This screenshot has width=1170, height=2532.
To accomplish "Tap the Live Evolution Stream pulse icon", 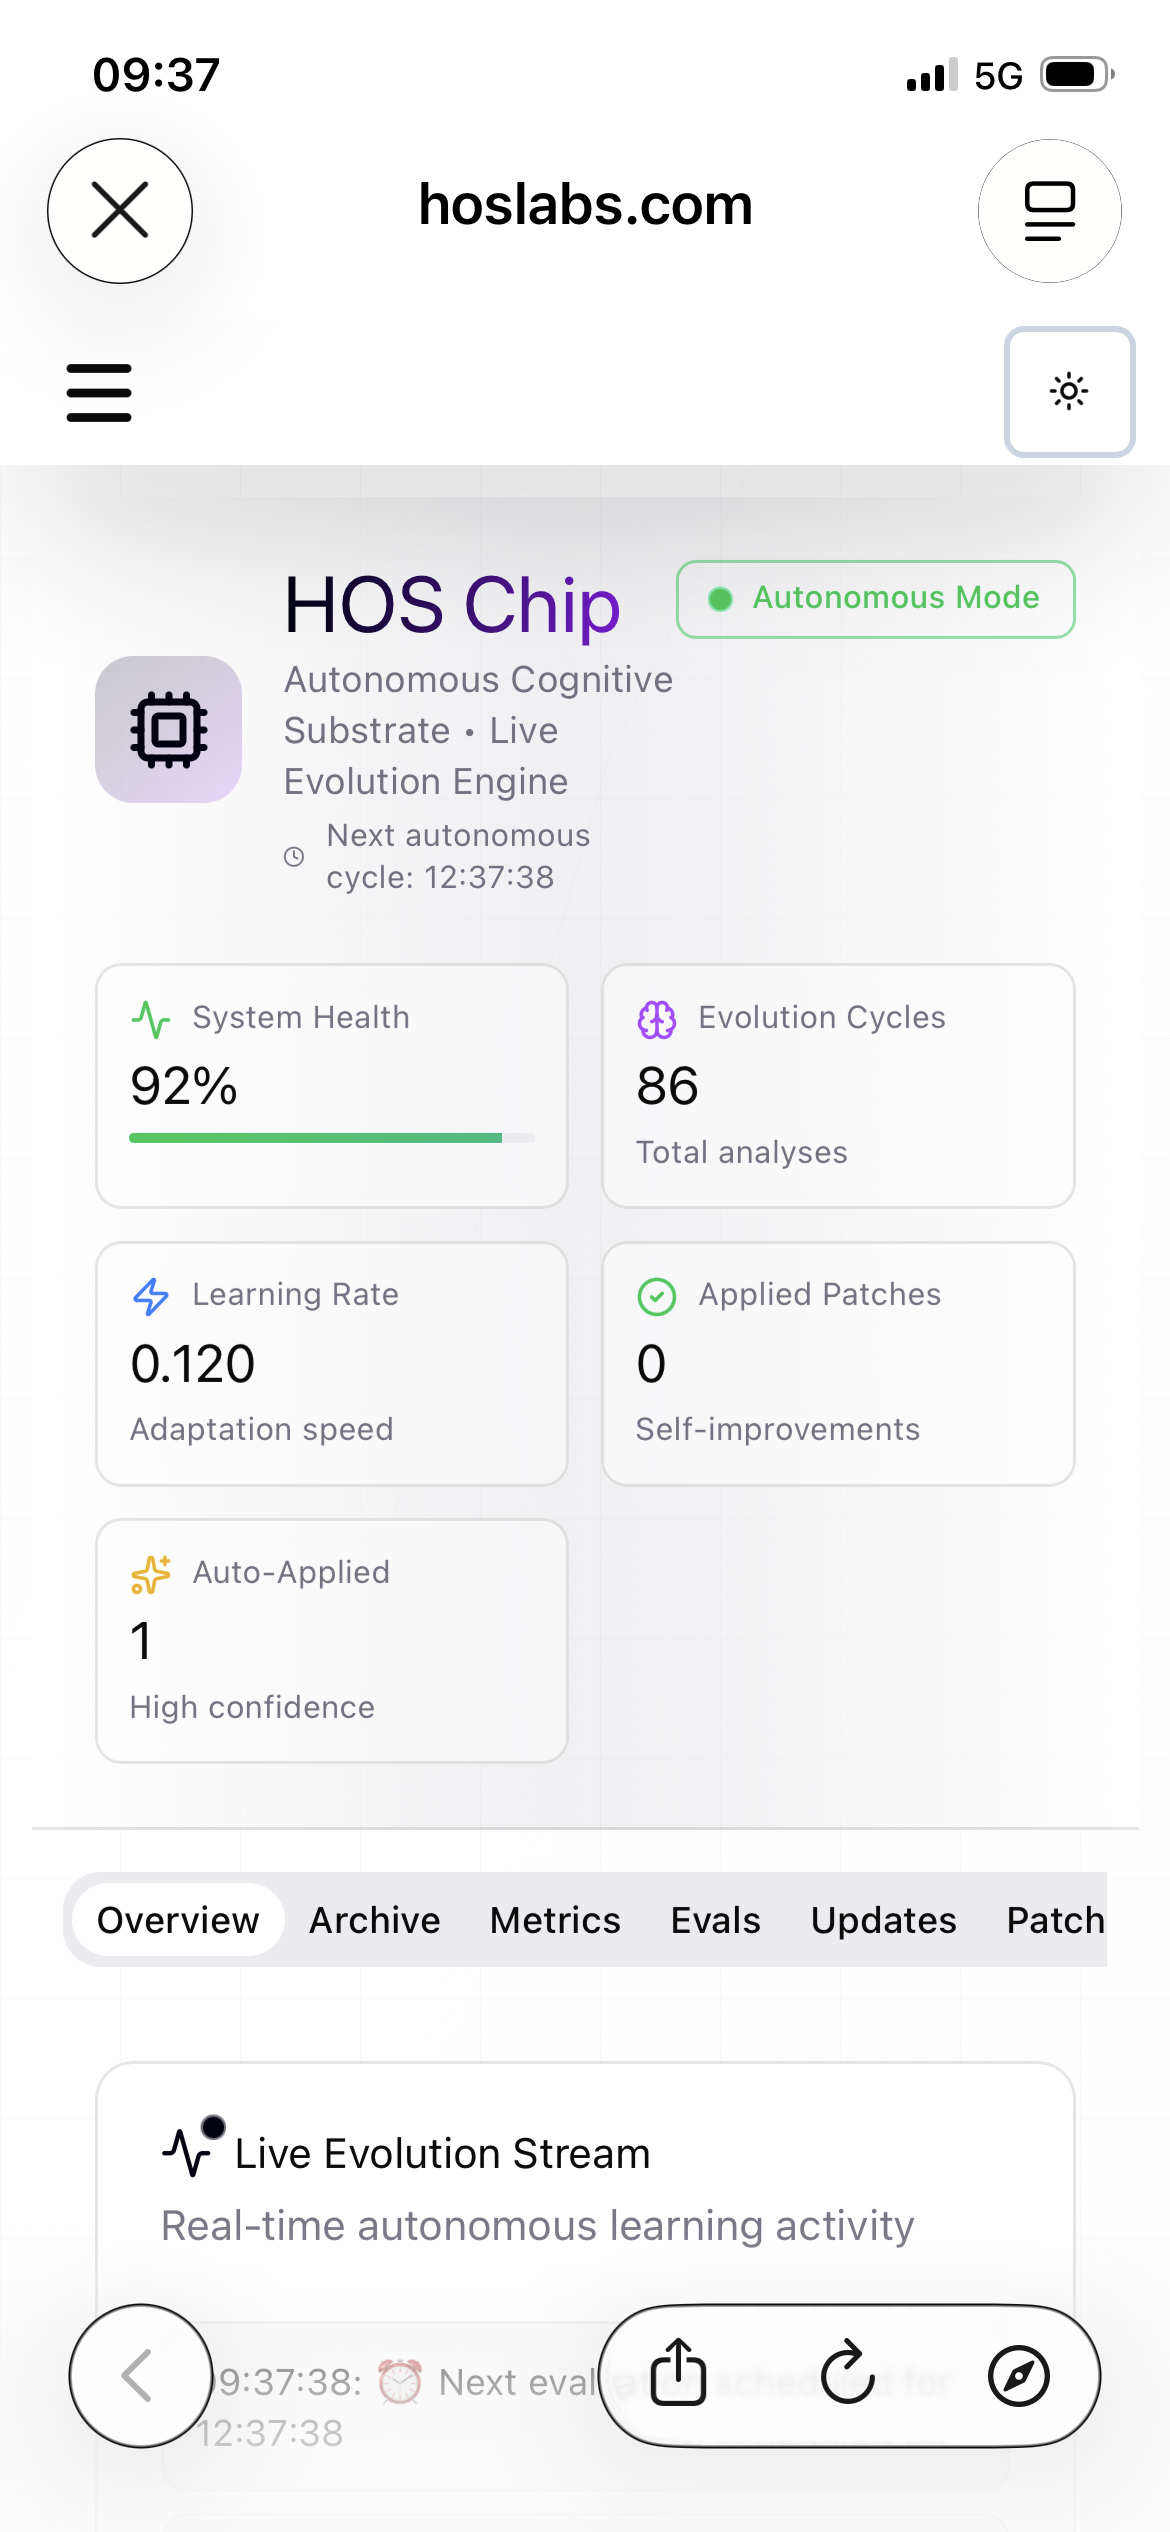I will pyautogui.click(x=188, y=2152).
